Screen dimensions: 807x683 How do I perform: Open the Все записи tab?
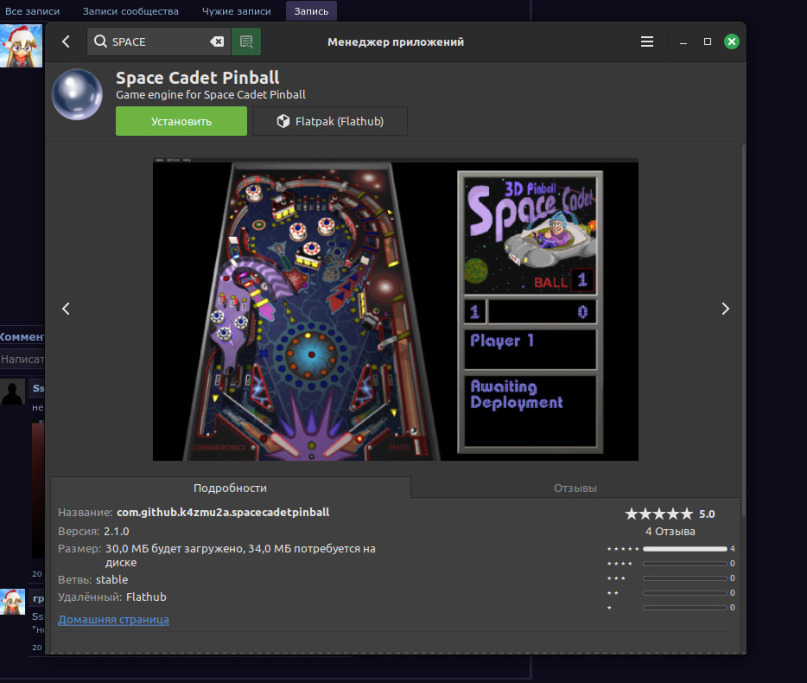32,11
